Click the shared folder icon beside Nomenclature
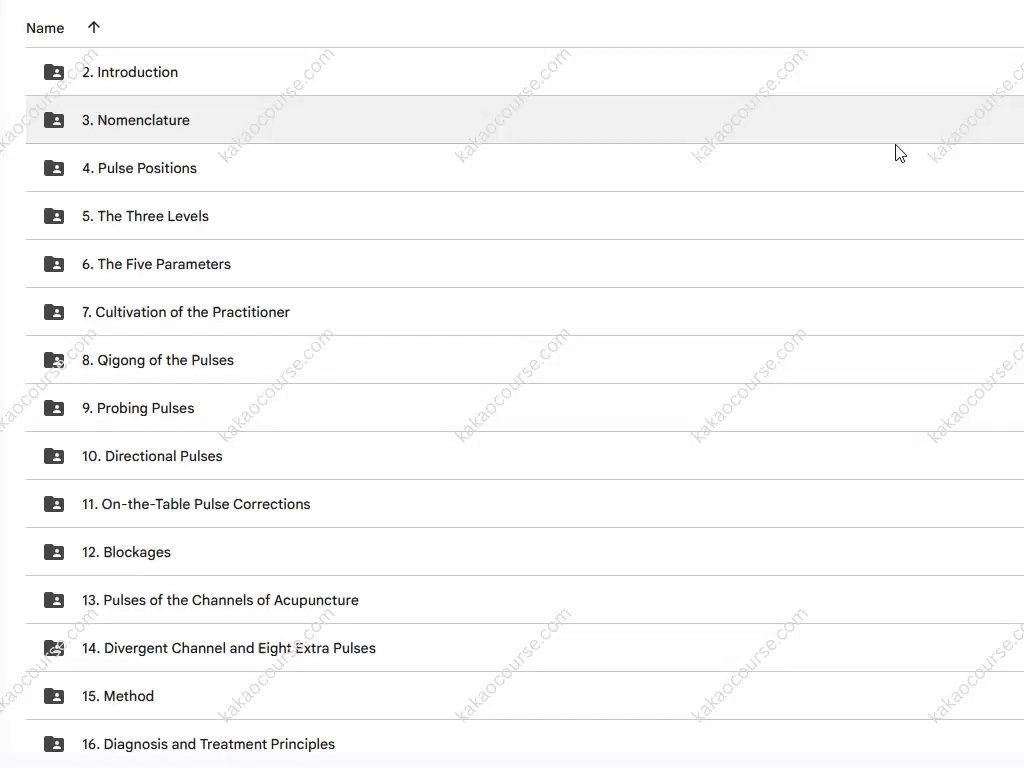Viewport: 1024px width, 768px height. coord(54,120)
